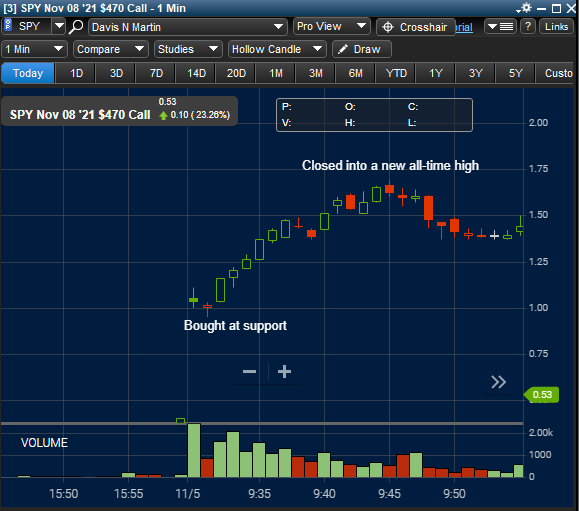Click the VOLUME pane label
The width and height of the screenshot is (579, 511).
[44, 443]
